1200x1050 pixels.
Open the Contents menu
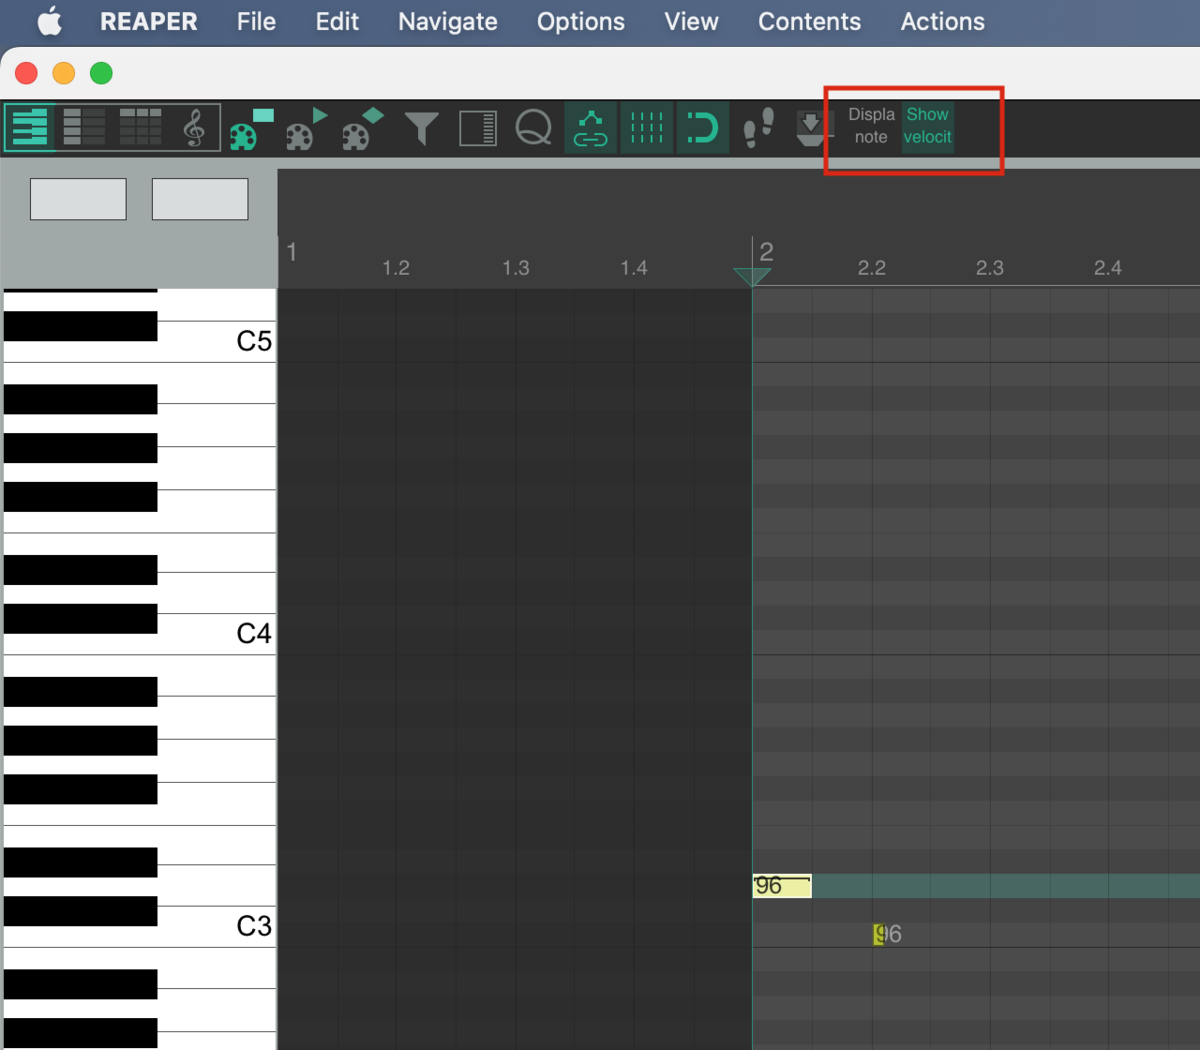[809, 21]
